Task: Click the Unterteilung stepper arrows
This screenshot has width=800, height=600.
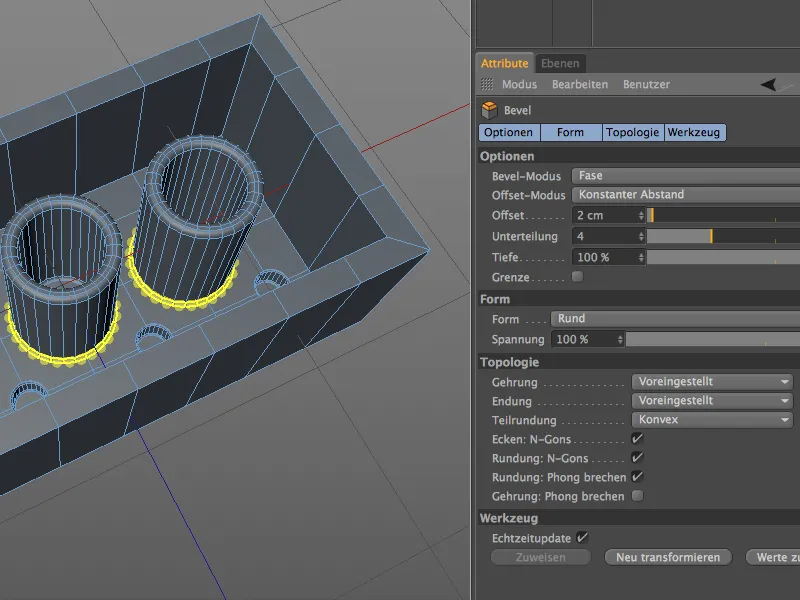Action: pos(641,236)
